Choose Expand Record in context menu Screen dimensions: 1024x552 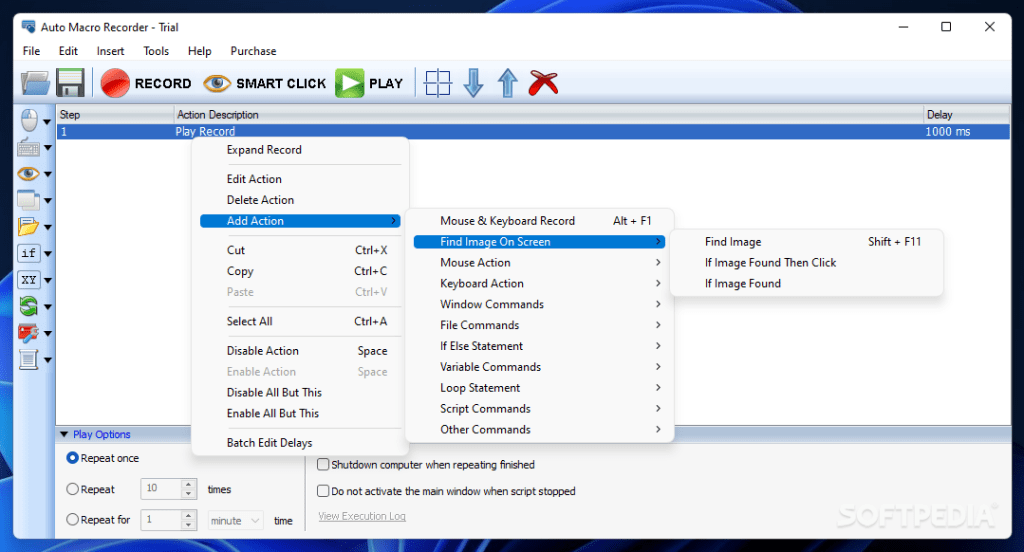pos(300,150)
